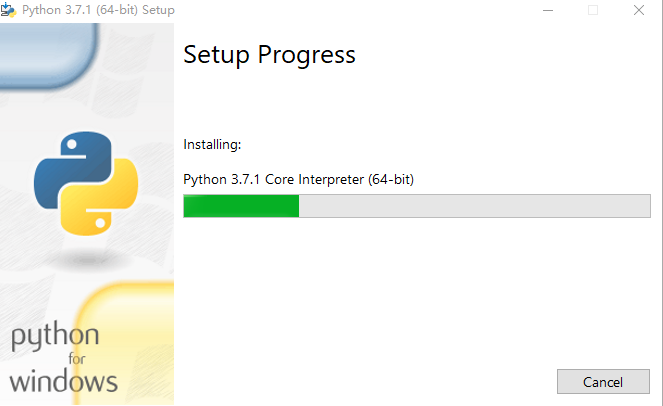The height and width of the screenshot is (406, 663).
Task: Click the Installing: label
Action: pos(212,145)
